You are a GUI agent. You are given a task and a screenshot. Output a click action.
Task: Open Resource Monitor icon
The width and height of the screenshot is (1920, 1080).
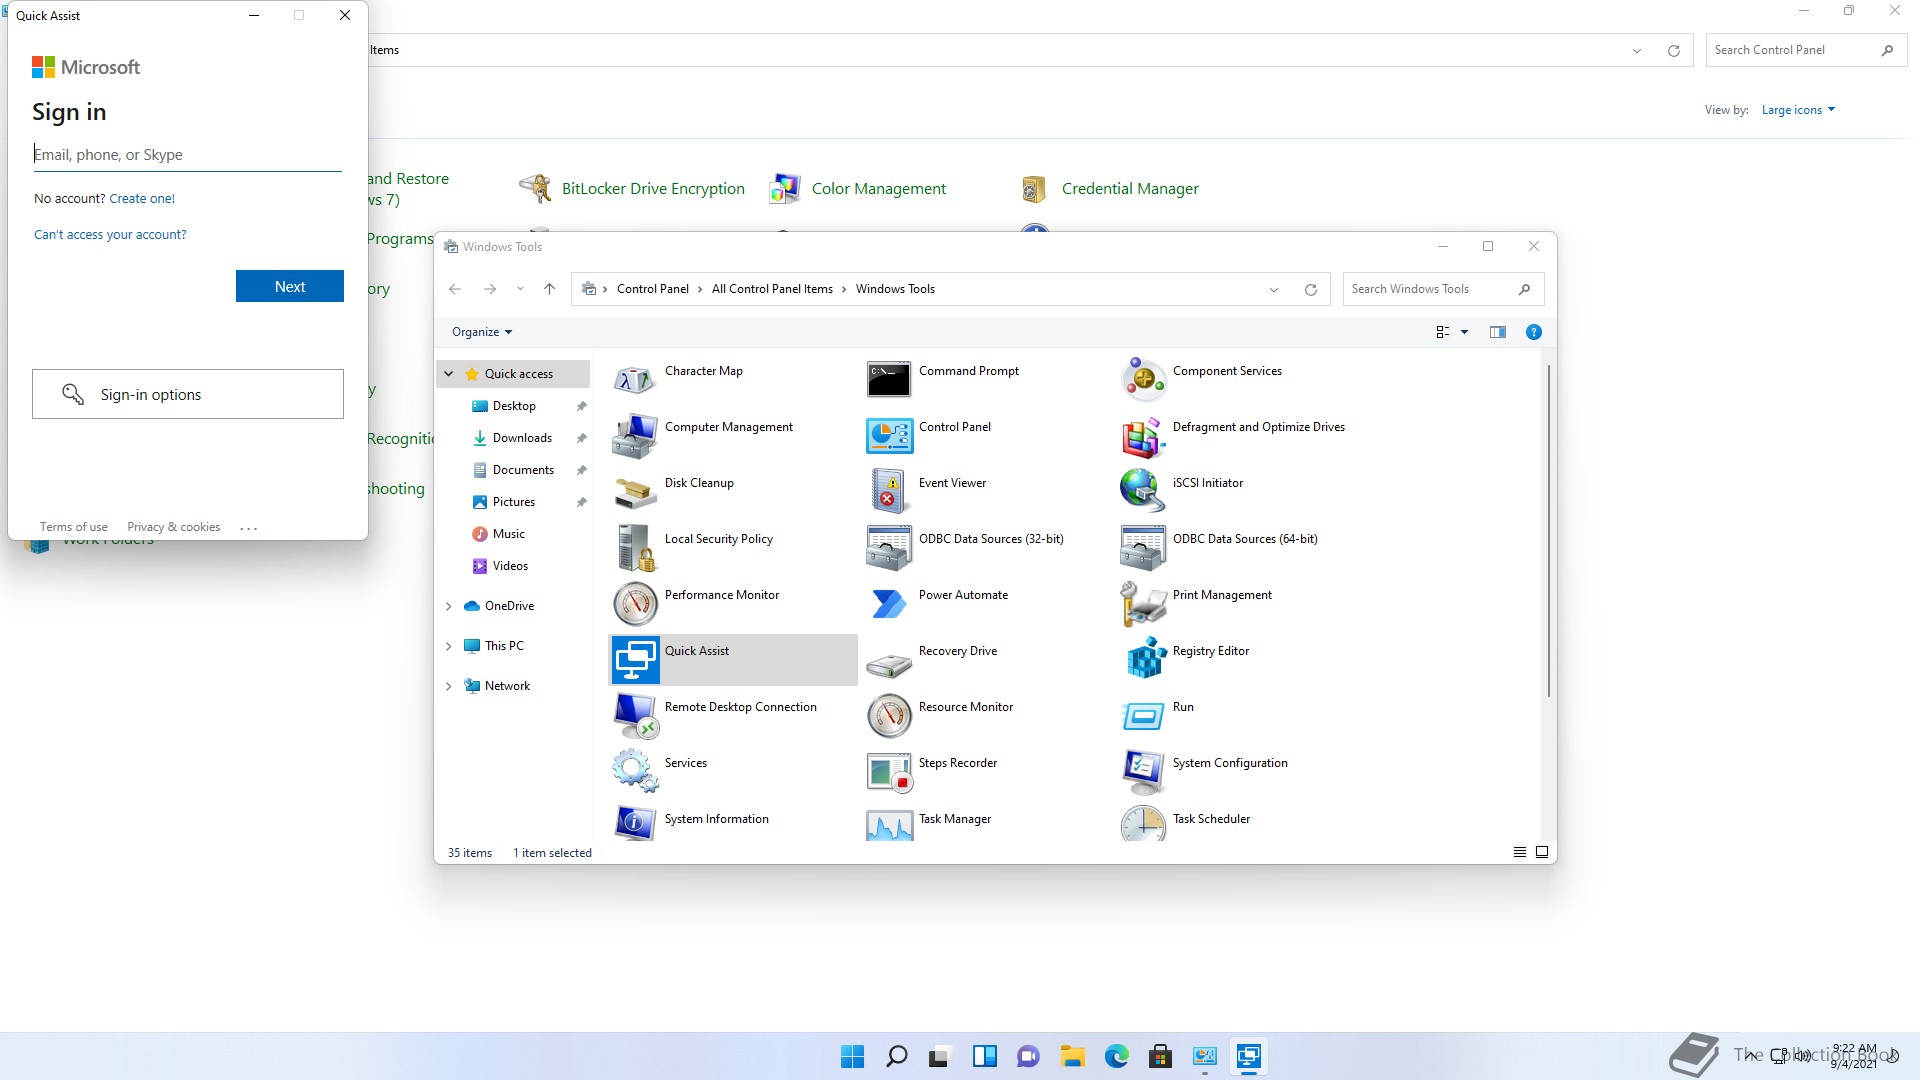tap(889, 716)
